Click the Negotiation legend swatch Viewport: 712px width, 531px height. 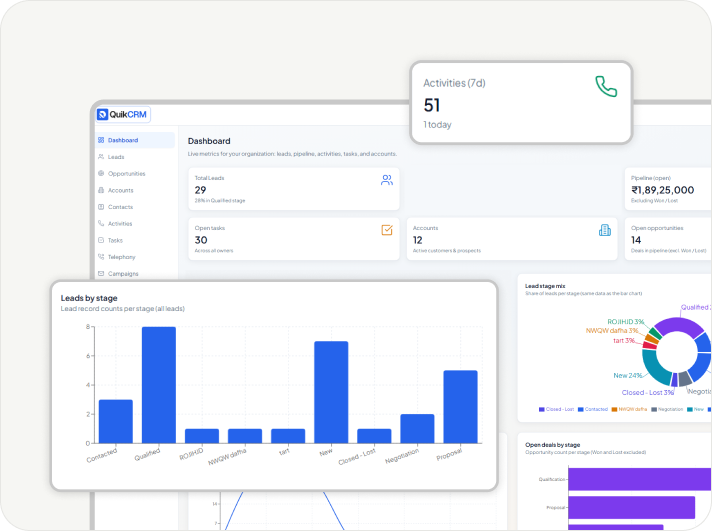[654, 409]
